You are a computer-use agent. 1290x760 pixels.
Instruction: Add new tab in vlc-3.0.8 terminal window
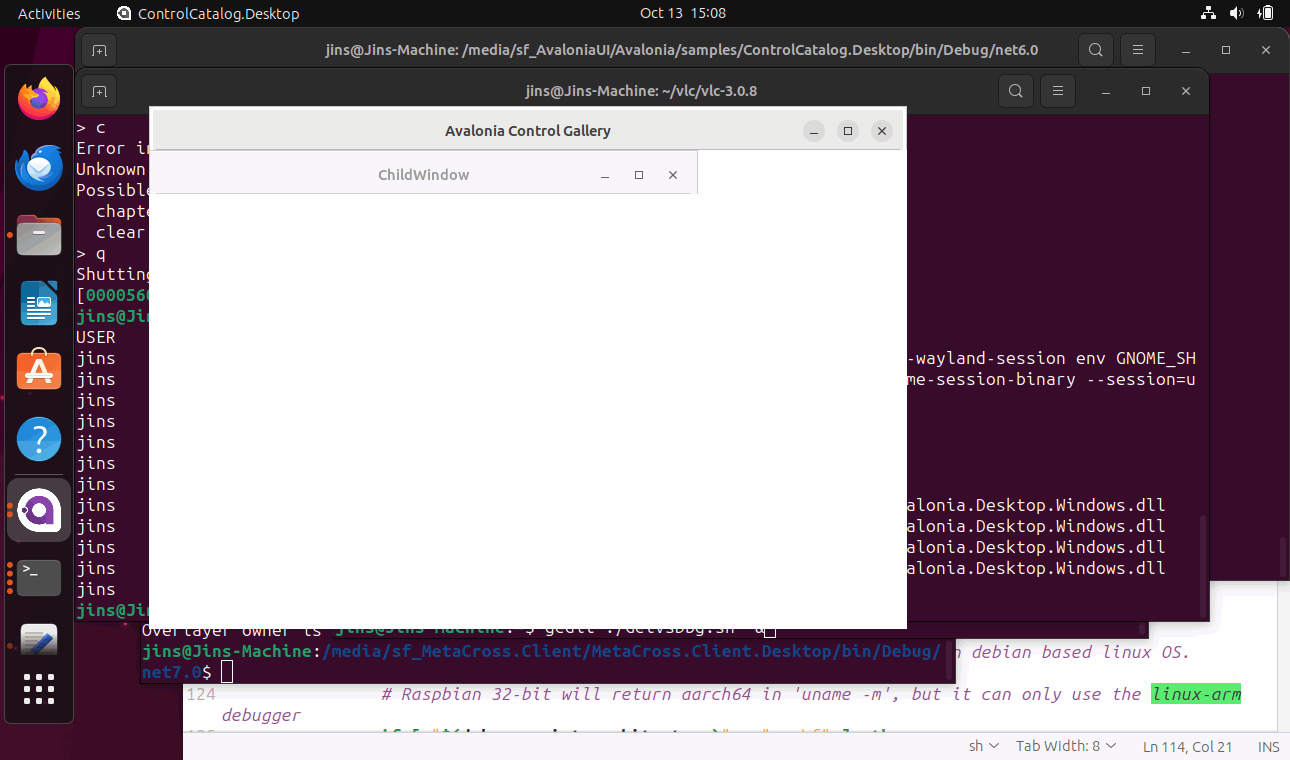(98, 91)
